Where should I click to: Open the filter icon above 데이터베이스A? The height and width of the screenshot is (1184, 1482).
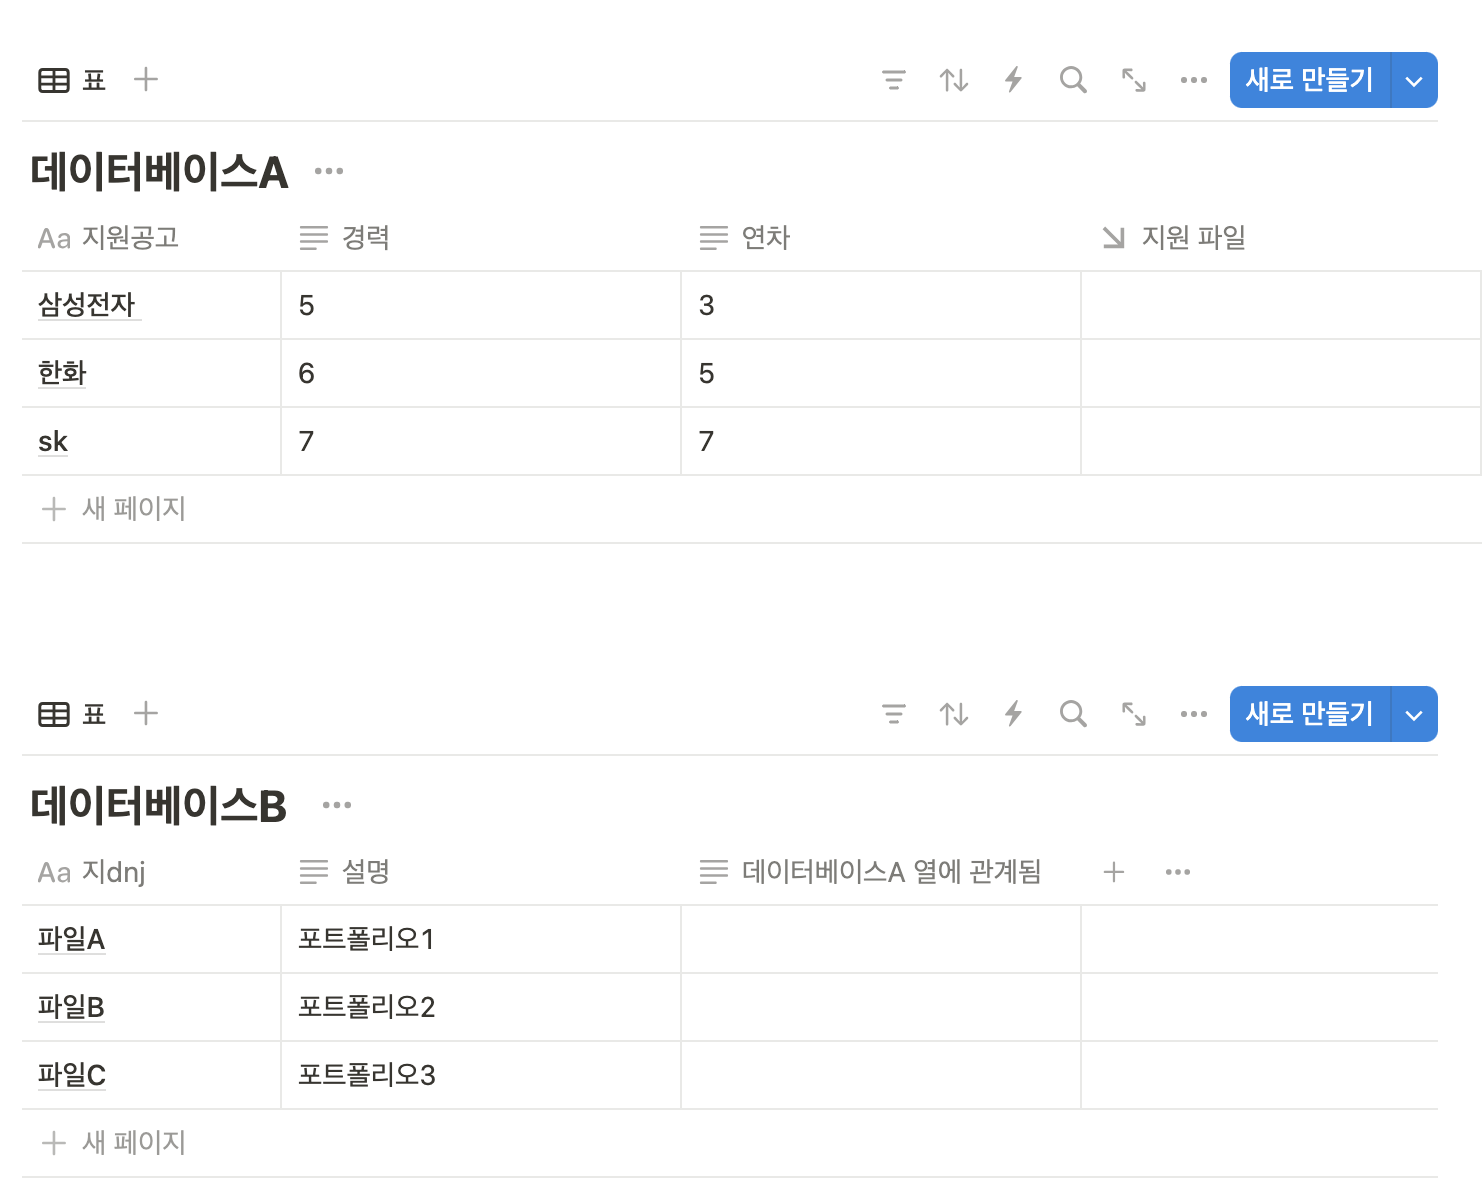coord(894,80)
